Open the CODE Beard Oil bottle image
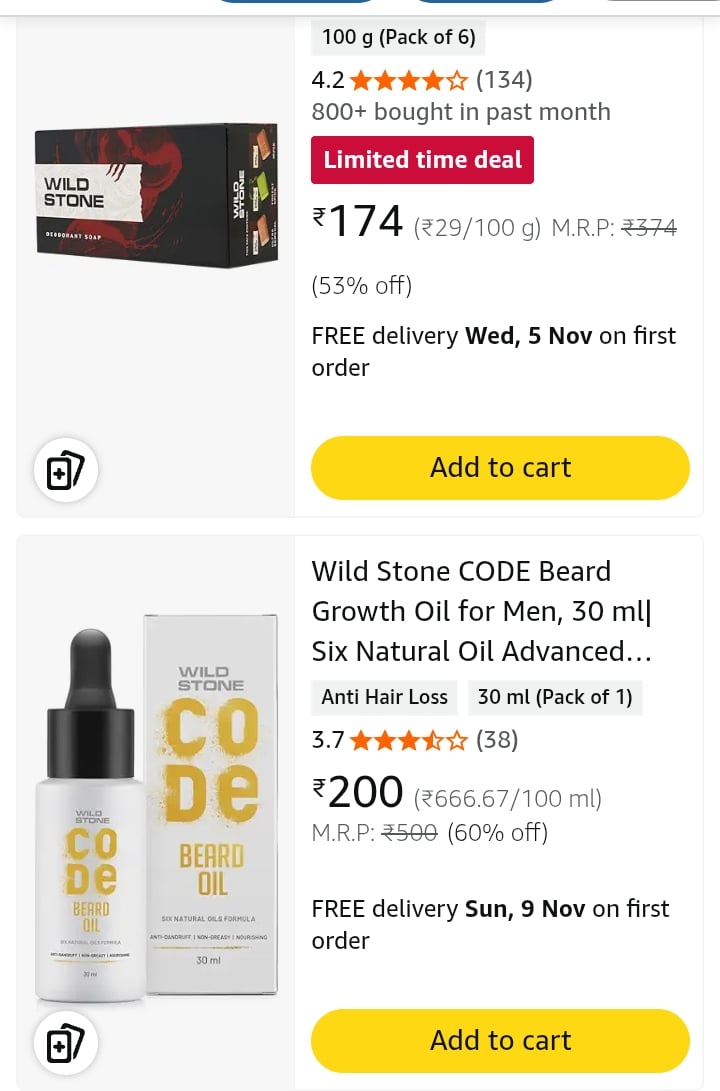Screen dimensions: 720x1091 click(x=156, y=810)
